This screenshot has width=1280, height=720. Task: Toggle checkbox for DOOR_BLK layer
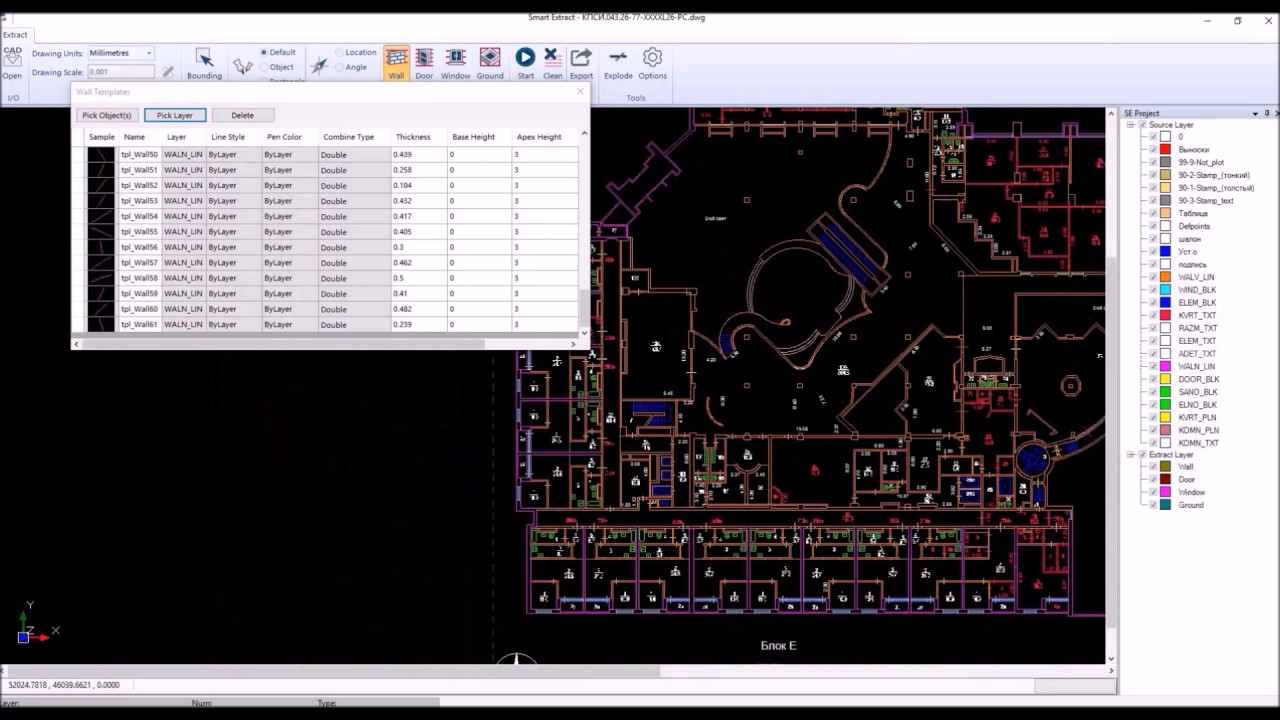(x=1153, y=379)
